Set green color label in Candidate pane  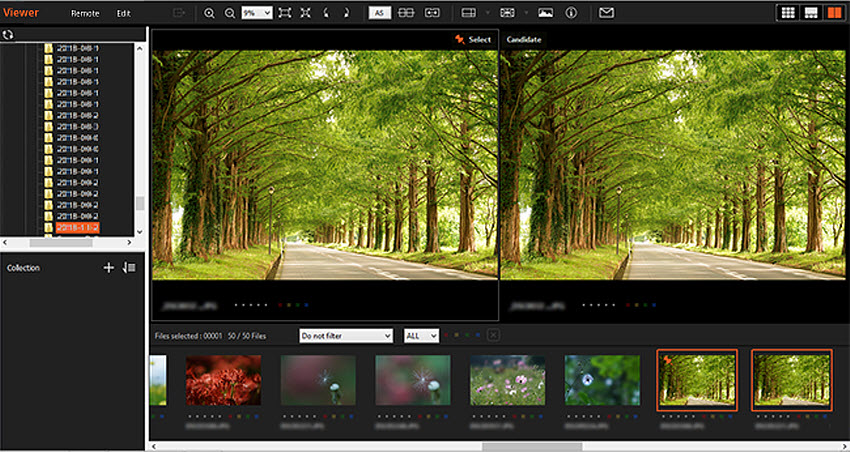tap(646, 305)
